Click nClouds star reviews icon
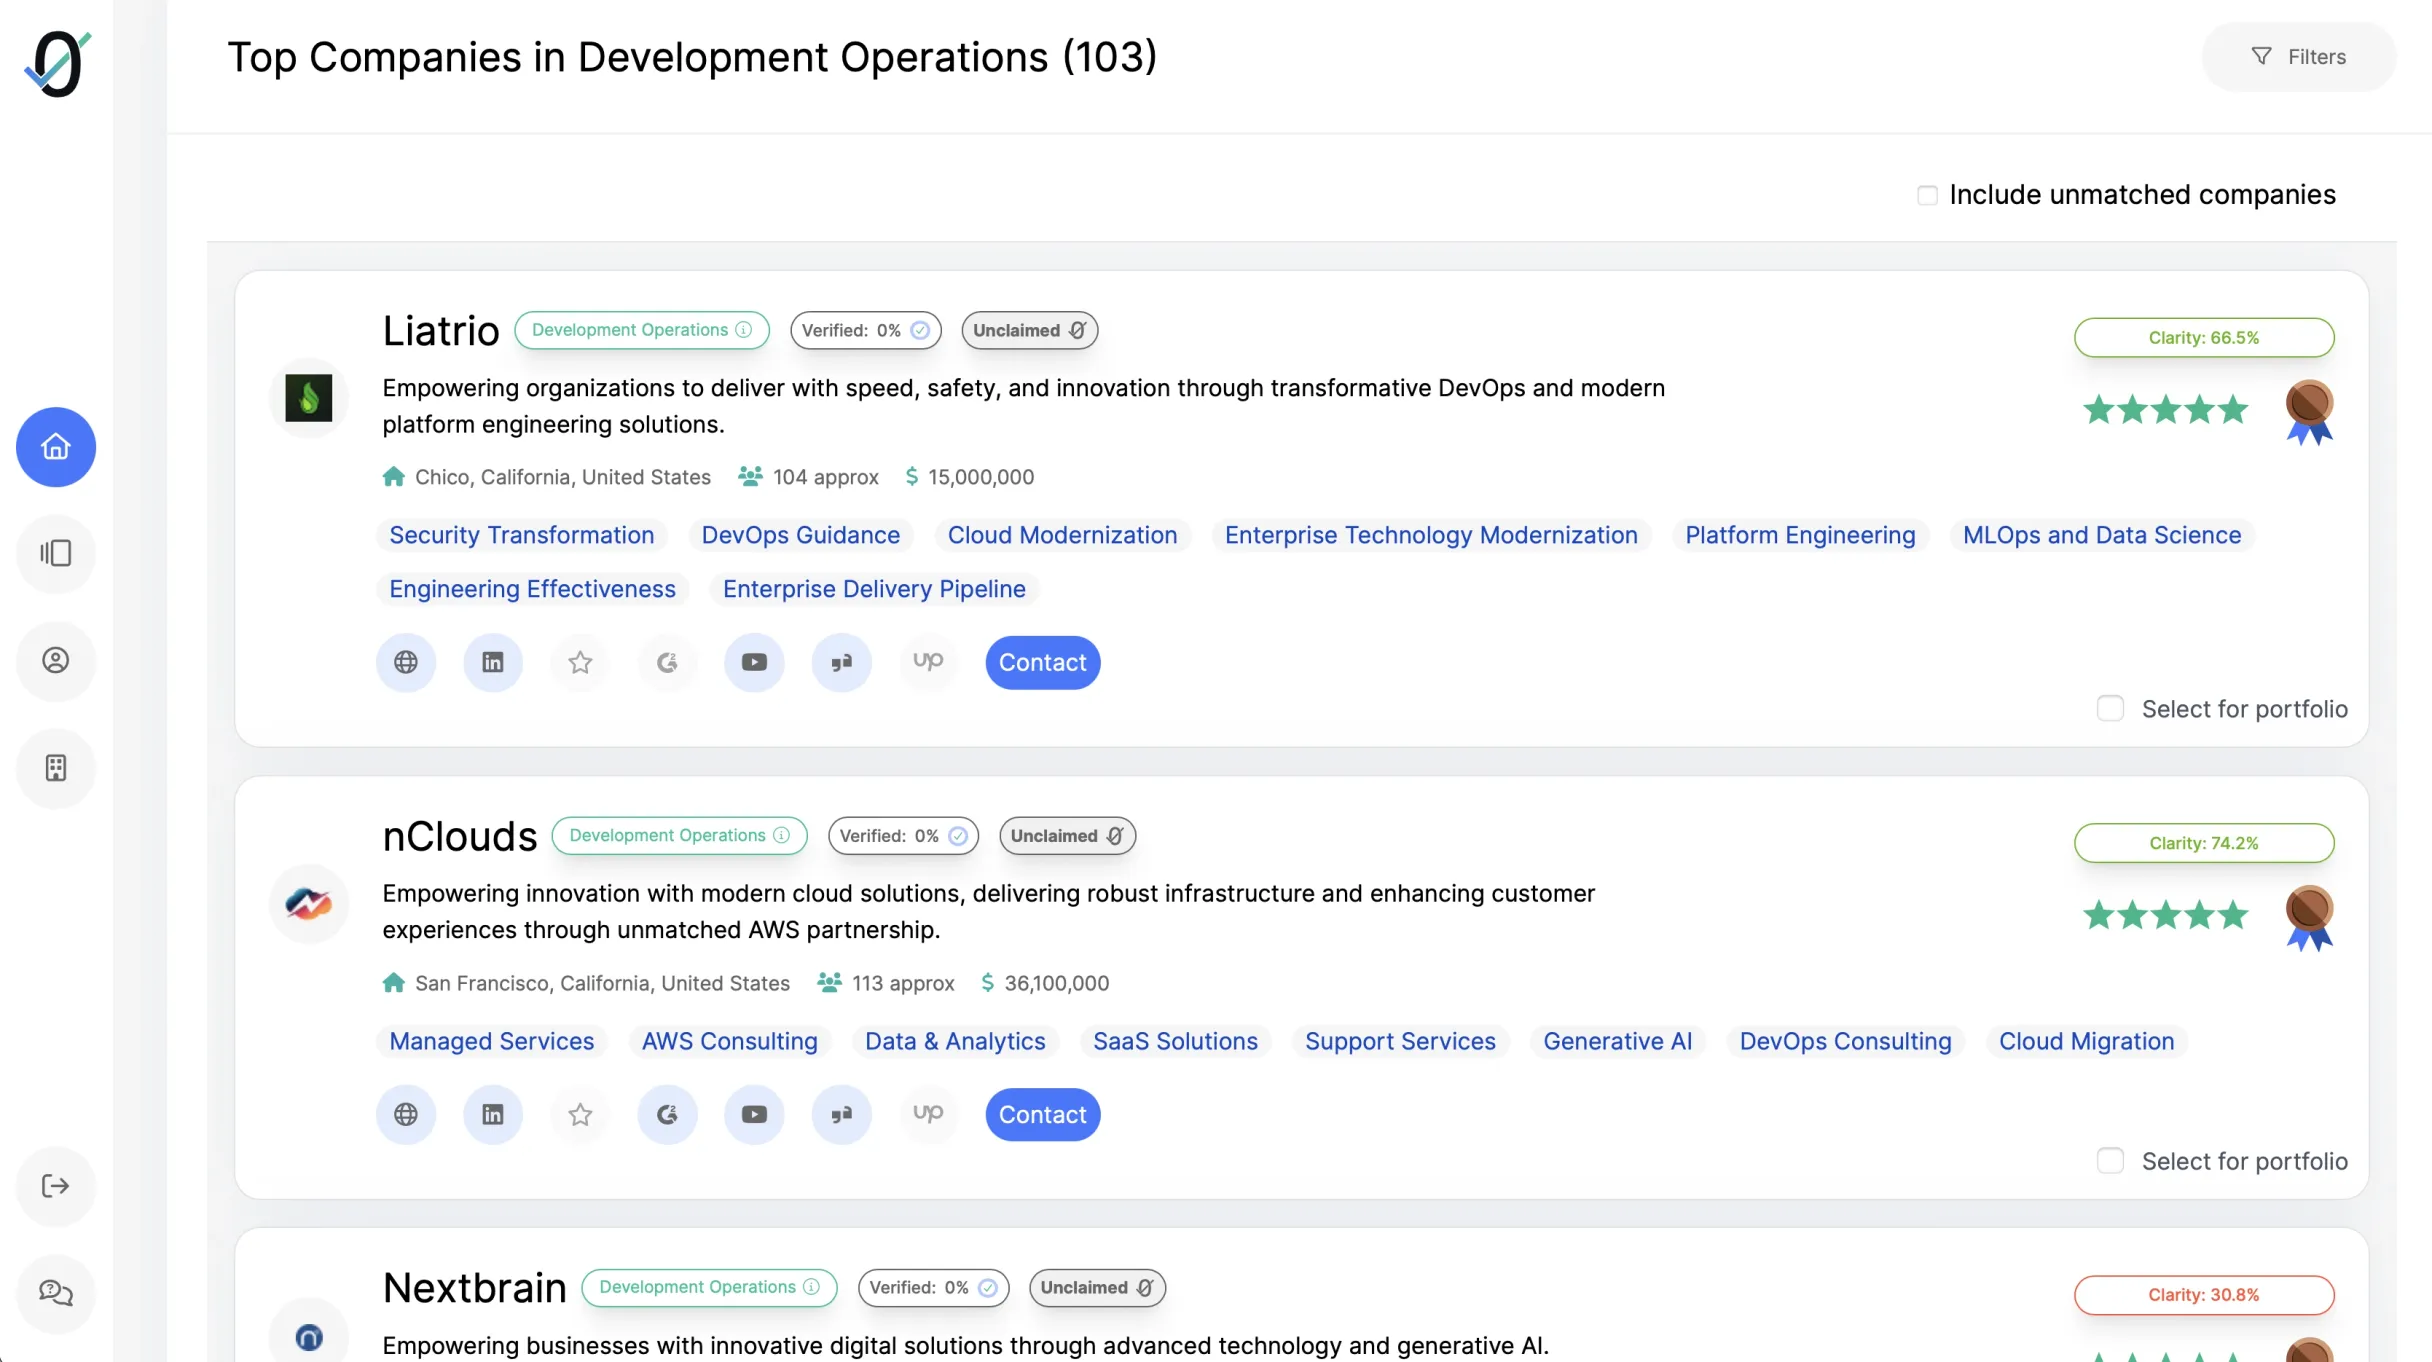 pos(580,1114)
